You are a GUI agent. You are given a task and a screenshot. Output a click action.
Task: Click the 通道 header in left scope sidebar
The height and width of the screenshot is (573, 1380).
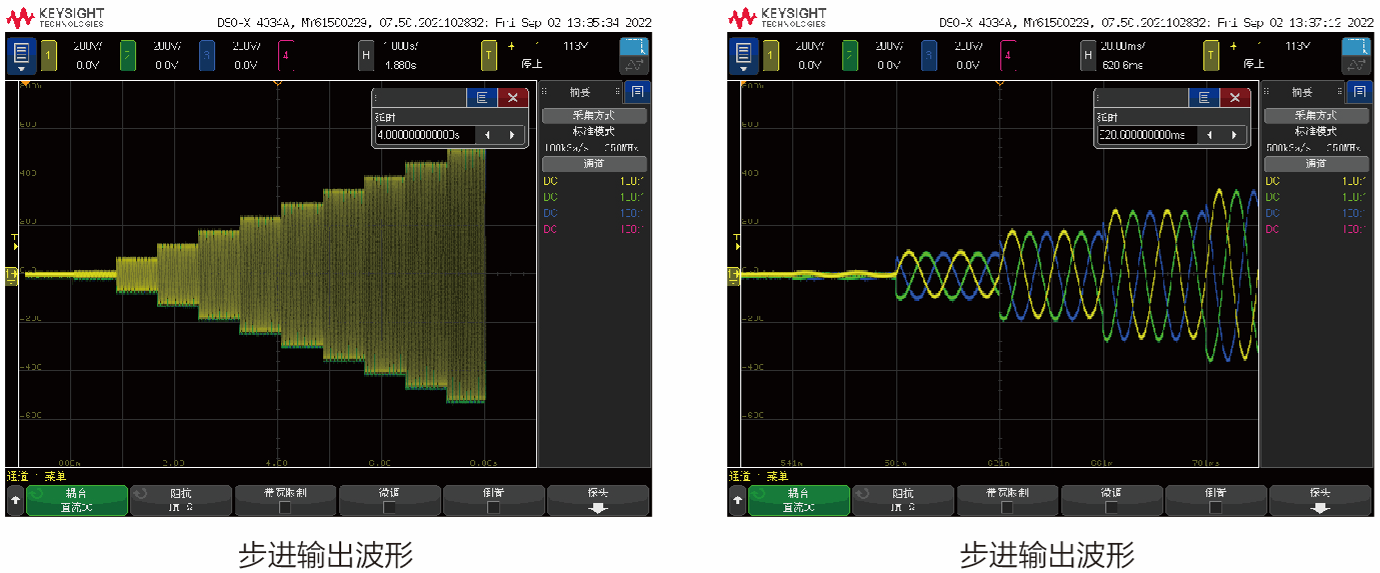point(594,164)
